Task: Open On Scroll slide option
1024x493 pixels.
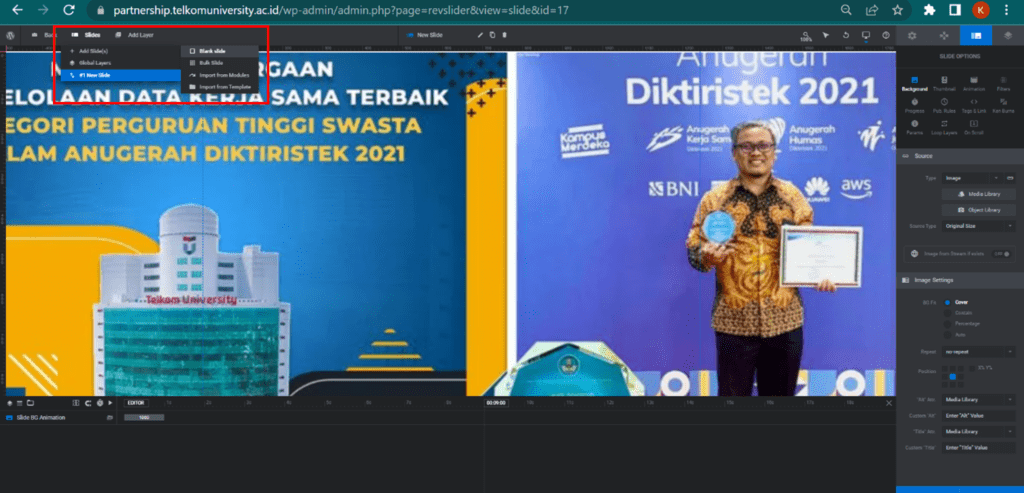Action: pos(974,127)
